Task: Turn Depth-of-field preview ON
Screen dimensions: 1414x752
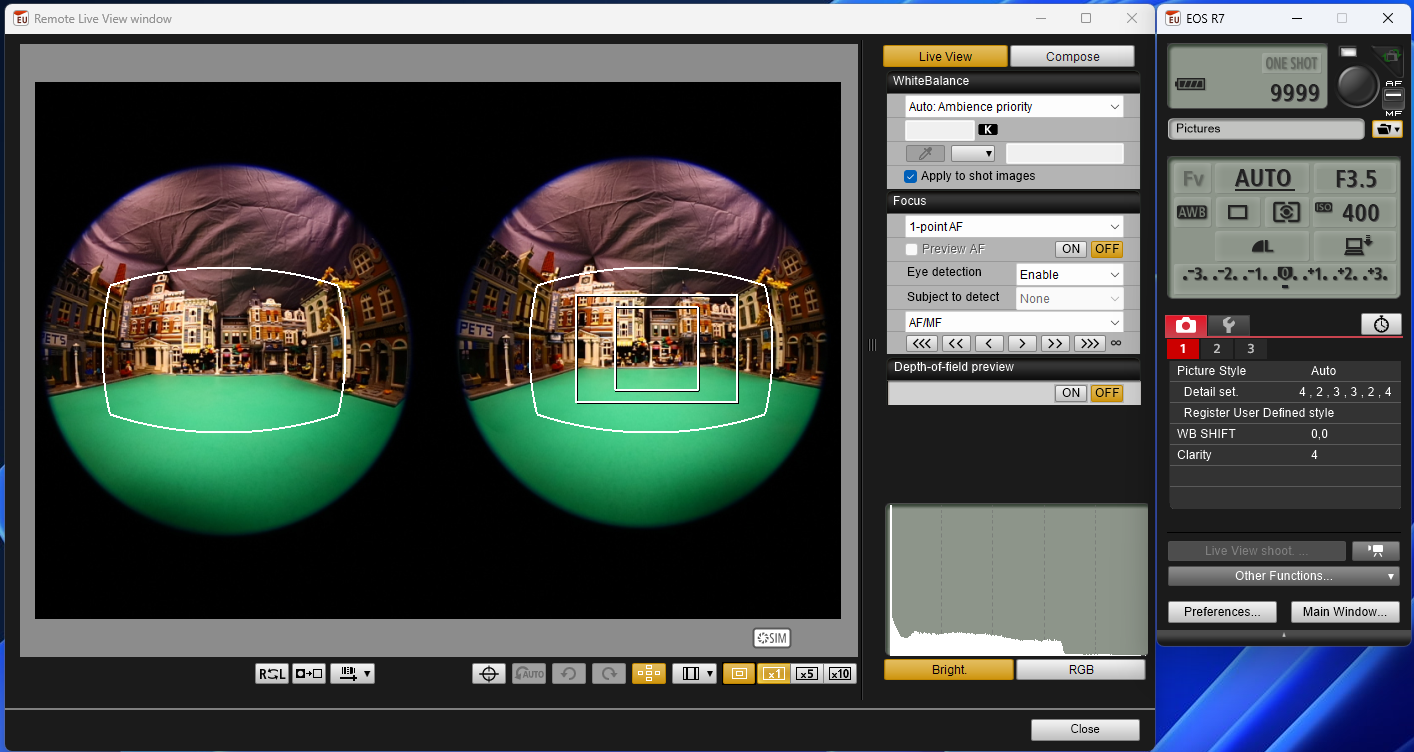Action: (x=1071, y=393)
